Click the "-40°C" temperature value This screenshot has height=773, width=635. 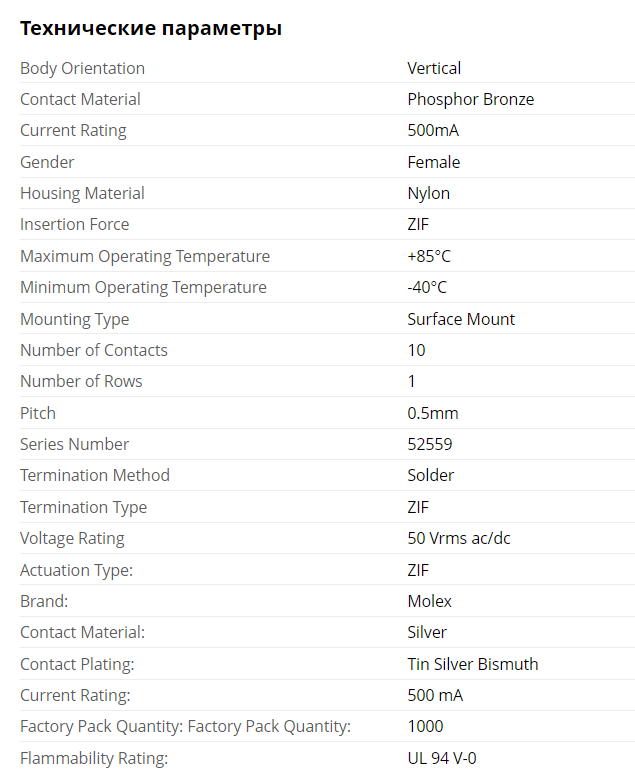427,287
